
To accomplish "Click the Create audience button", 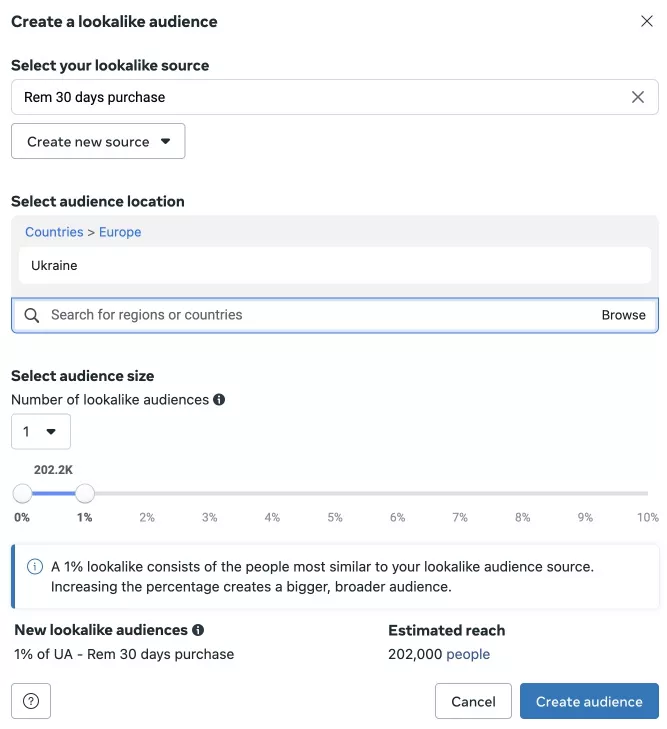I will point(589,701).
